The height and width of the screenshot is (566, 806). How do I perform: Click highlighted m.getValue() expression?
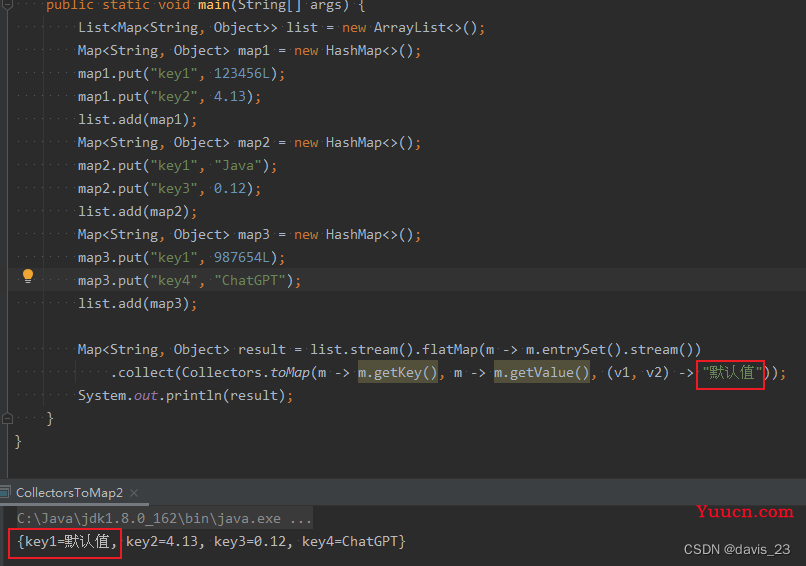click(542, 373)
